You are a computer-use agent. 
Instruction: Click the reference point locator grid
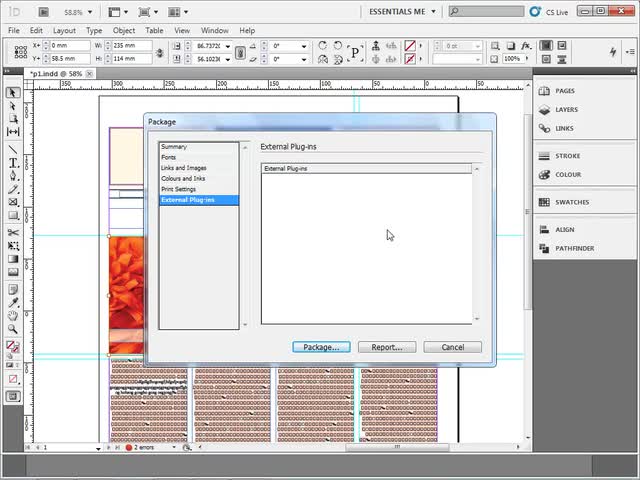coord(21,52)
